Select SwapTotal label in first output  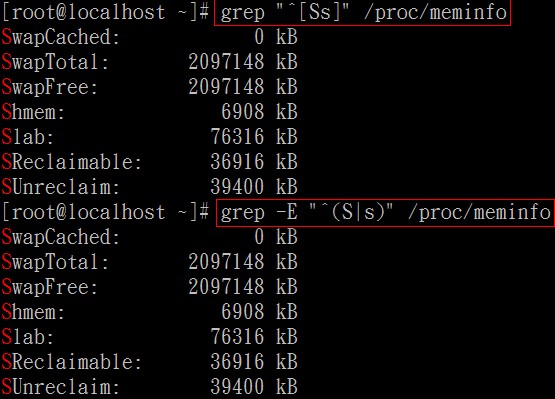click(x=55, y=62)
